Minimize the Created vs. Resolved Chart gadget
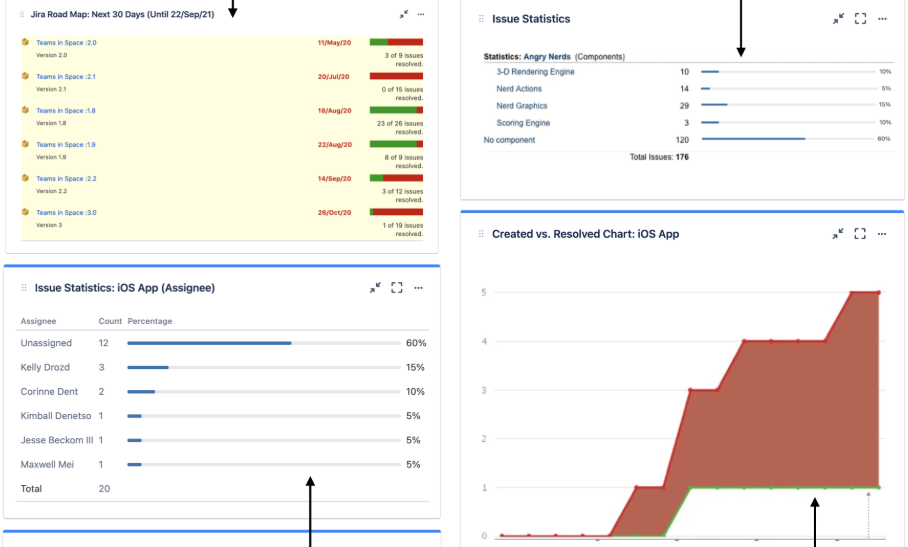This screenshot has width=908, height=547. pos(838,234)
